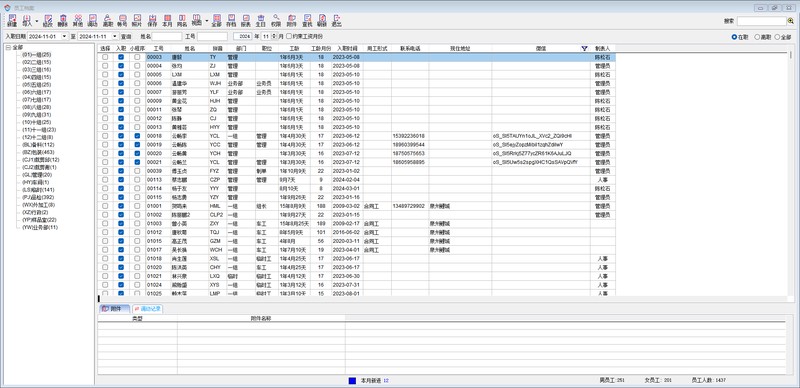Click the 类型 header in attachment list
The image size is (800, 388).
click(137, 318)
